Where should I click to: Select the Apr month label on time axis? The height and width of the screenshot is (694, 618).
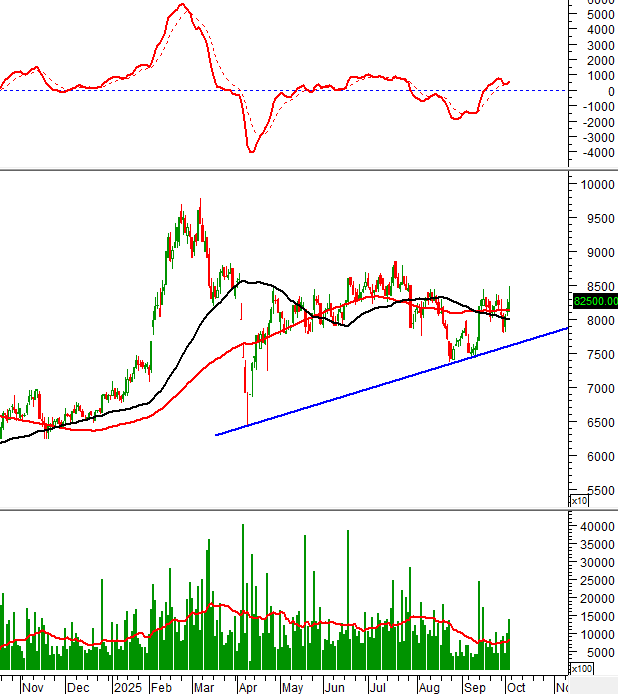coord(247,687)
